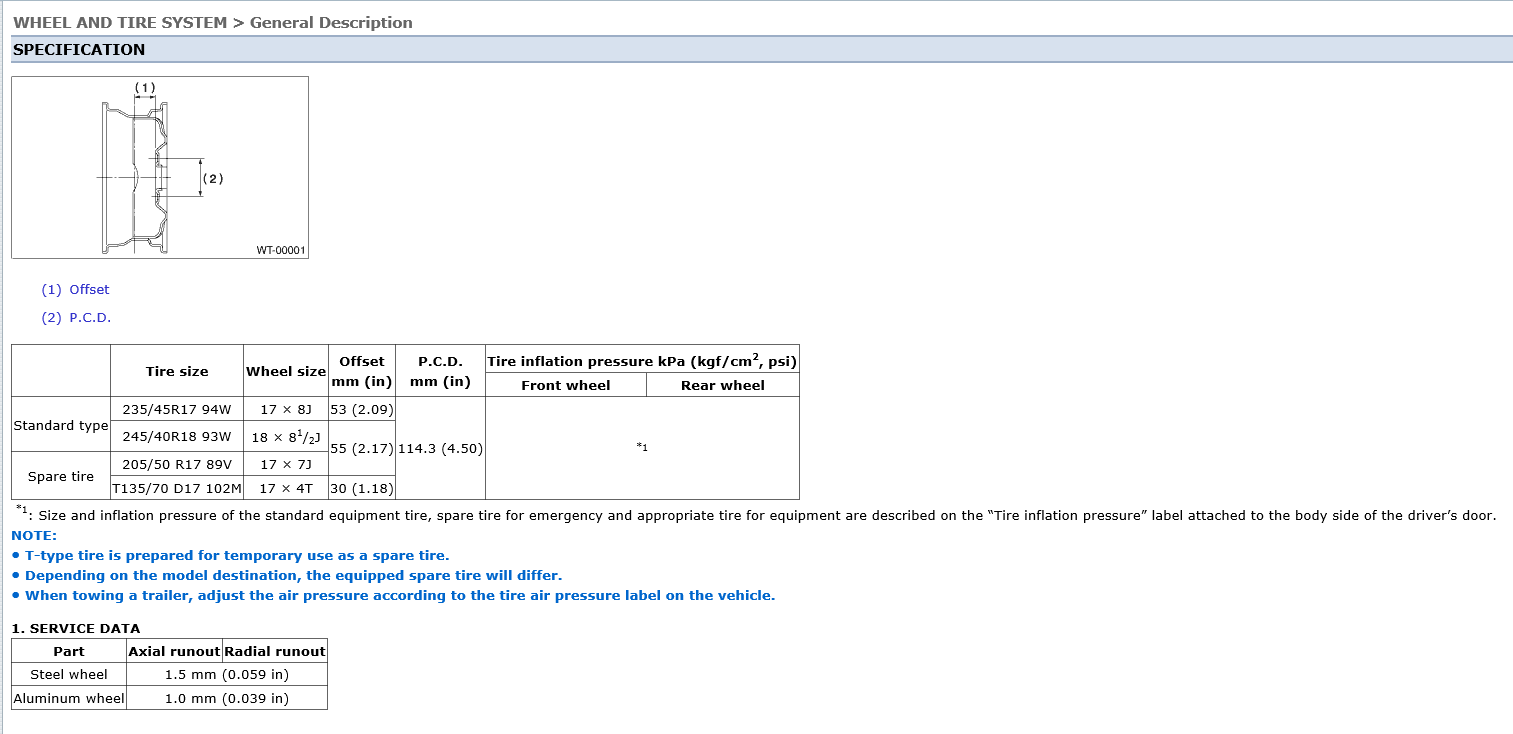Click the "Rear wheel" column header
Image resolution: width=1513 pixels, height=734 pixels.
pos(722,385)
